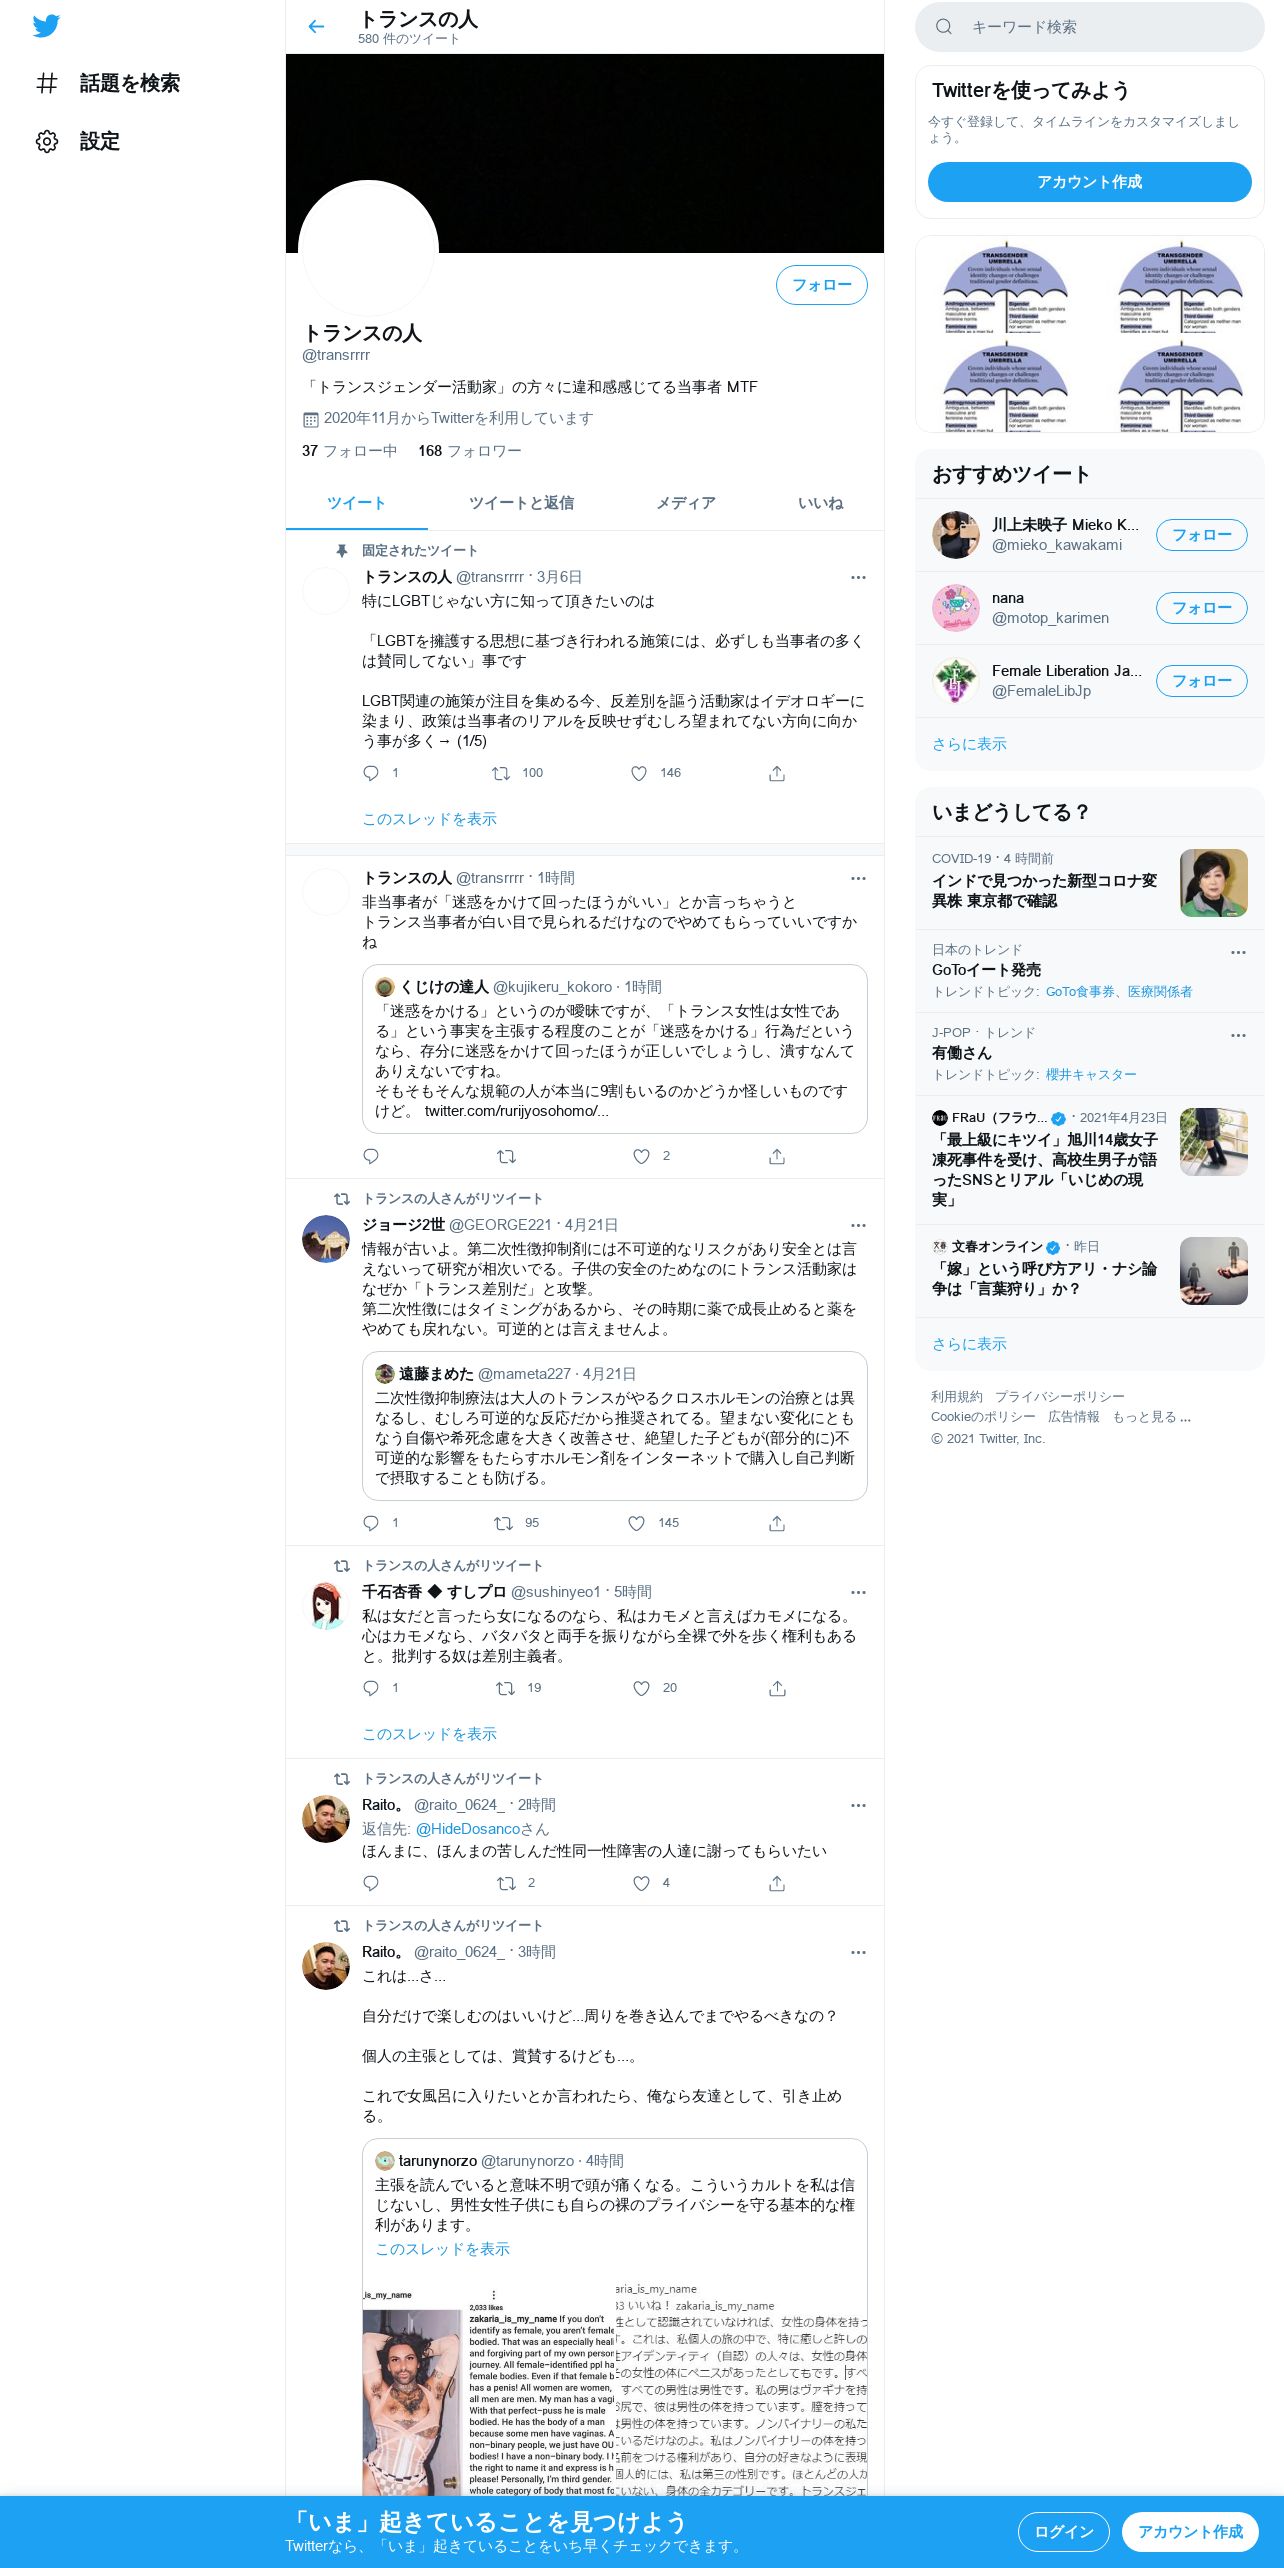
Task: Open transgender umbrella media thumbnail
Action: click(1090, 334)
